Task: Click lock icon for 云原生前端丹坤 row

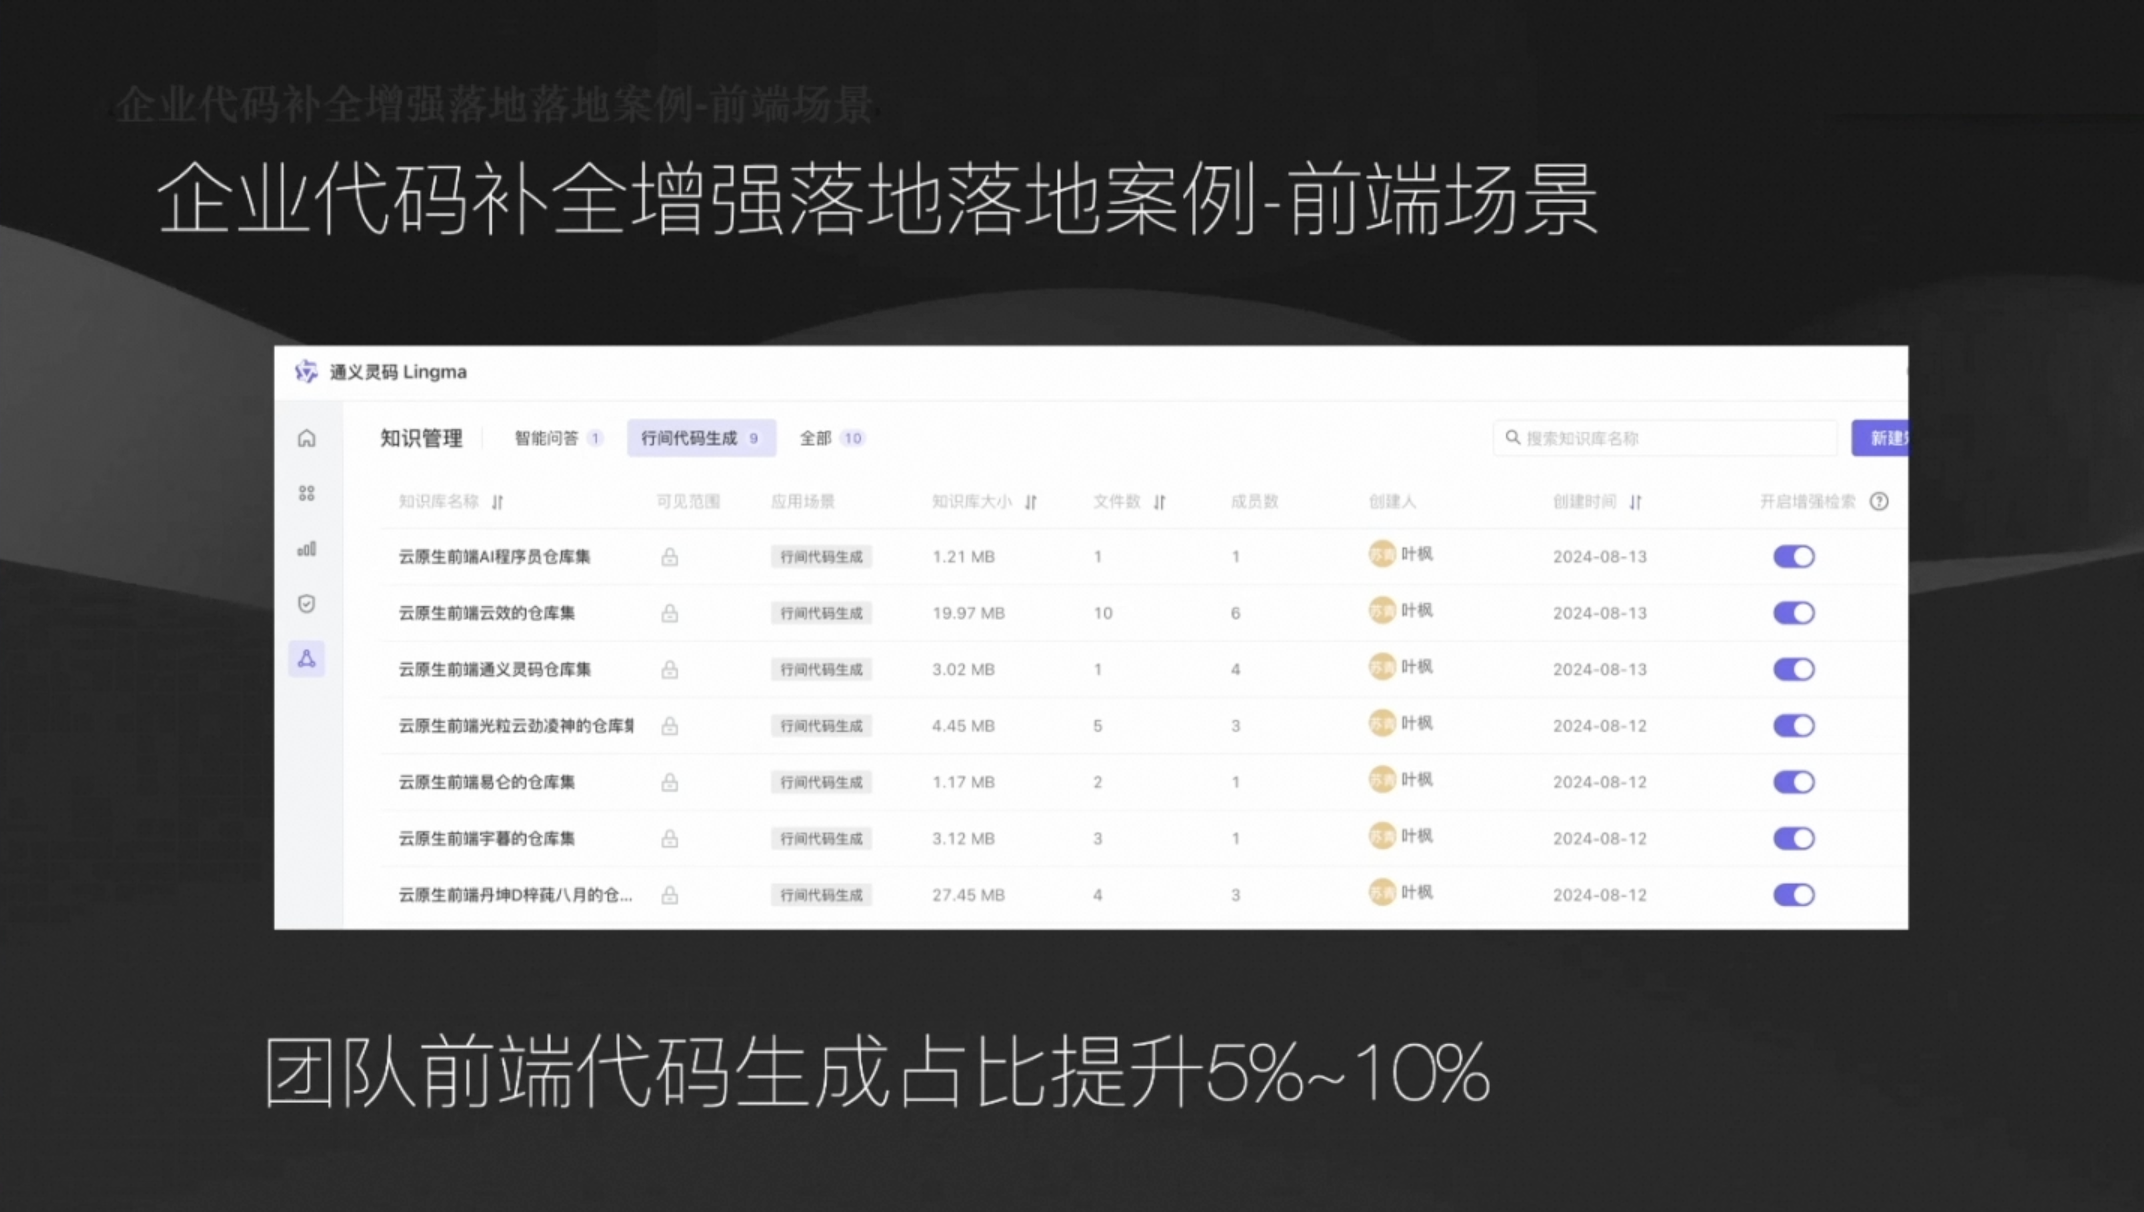Action: (669, 895)
